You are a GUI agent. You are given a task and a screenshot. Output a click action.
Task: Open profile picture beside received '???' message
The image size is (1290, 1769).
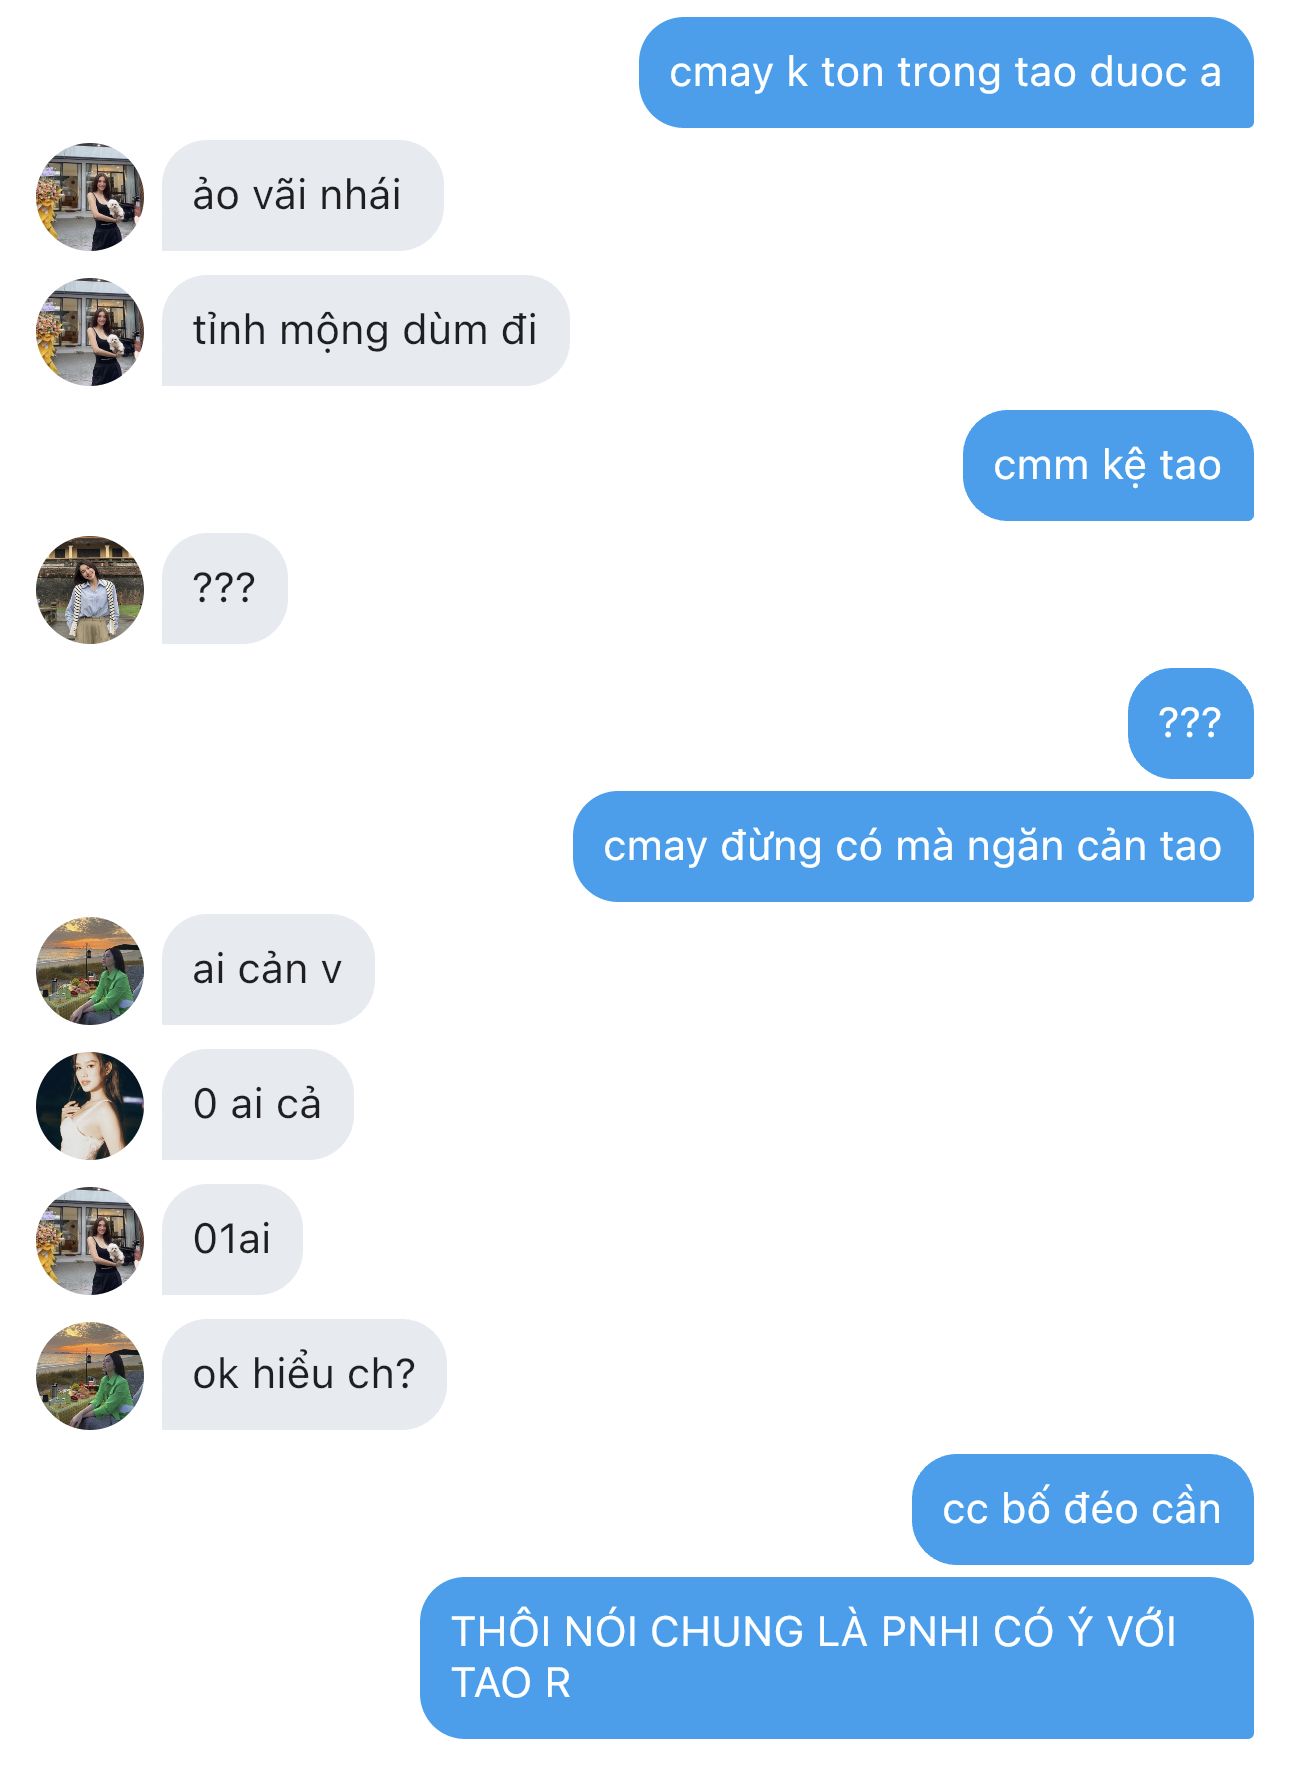pyautogui.click(x=90, y=589)
